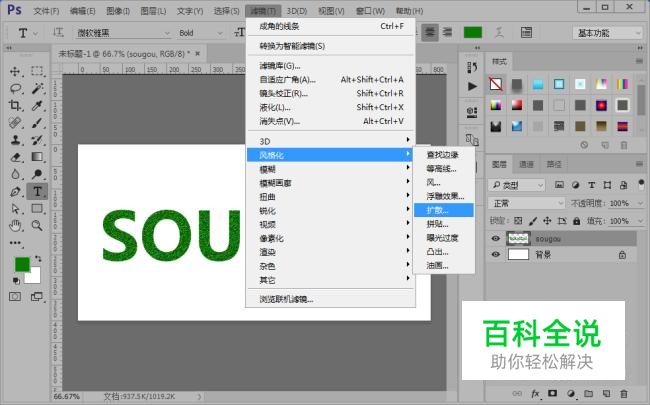Open the 文件(F) menu
Screen dimensions: 650x405
[x=46, y=11]
